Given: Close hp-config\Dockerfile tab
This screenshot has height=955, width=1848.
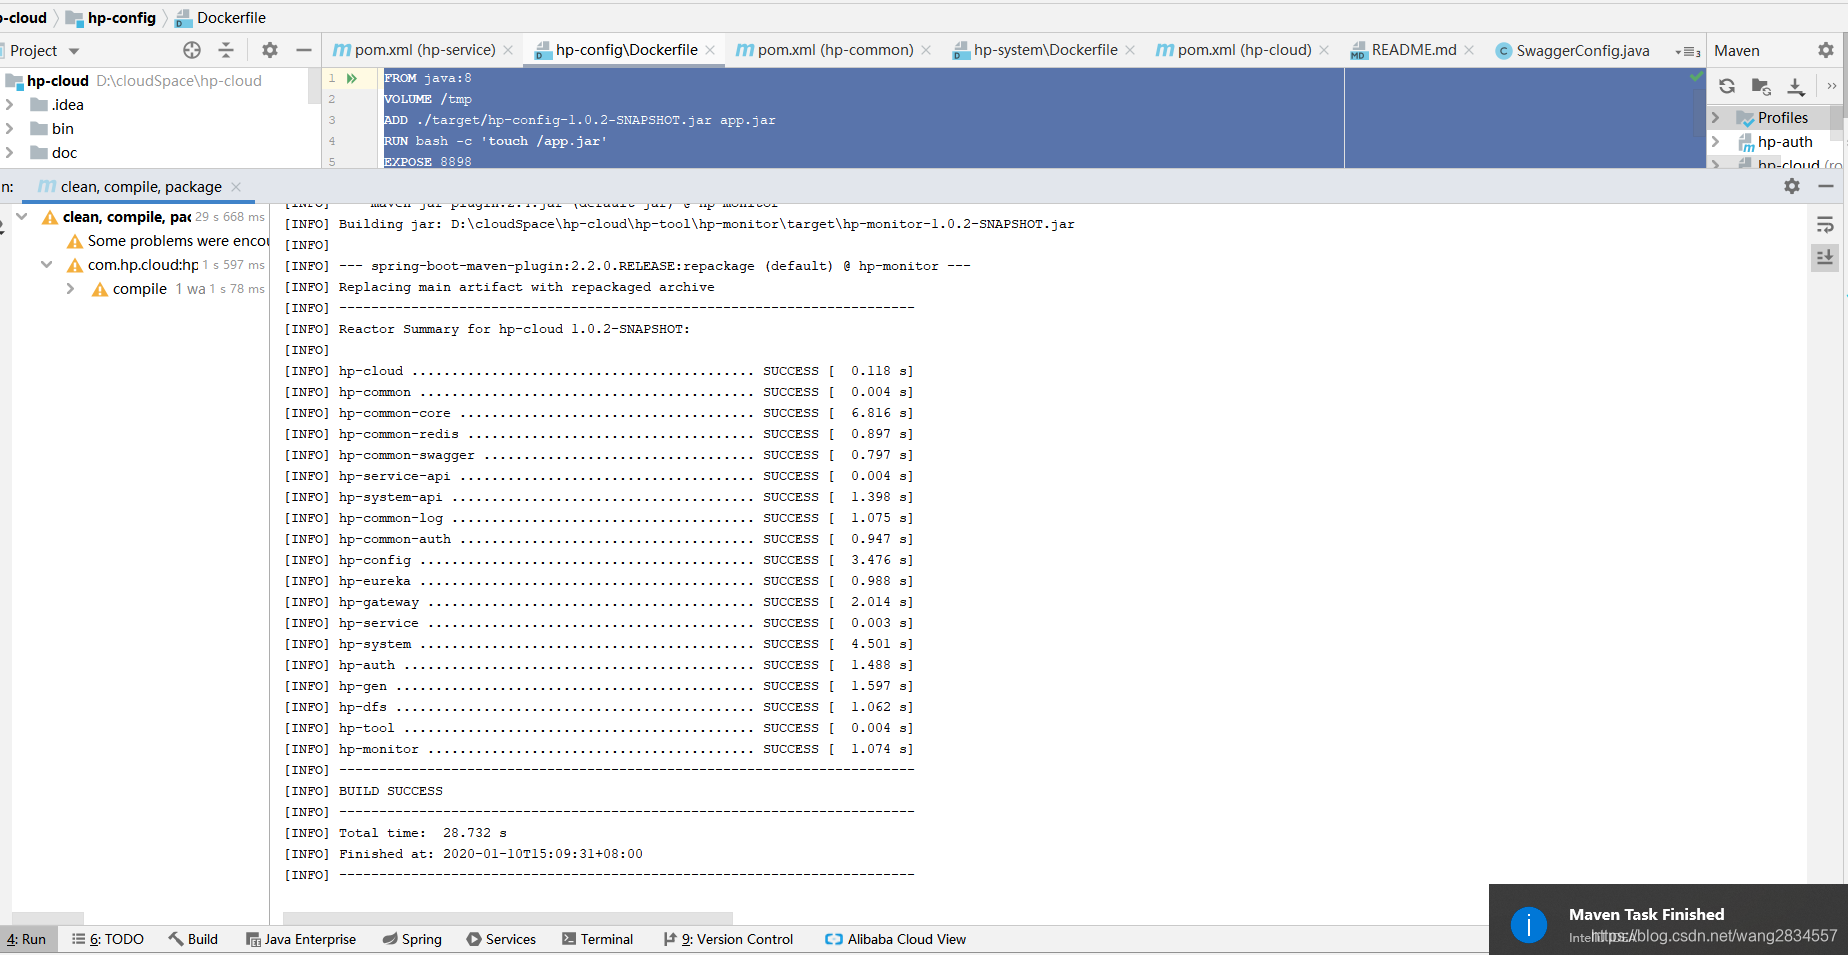Looking at the screenshot, I should coord(710,50).
